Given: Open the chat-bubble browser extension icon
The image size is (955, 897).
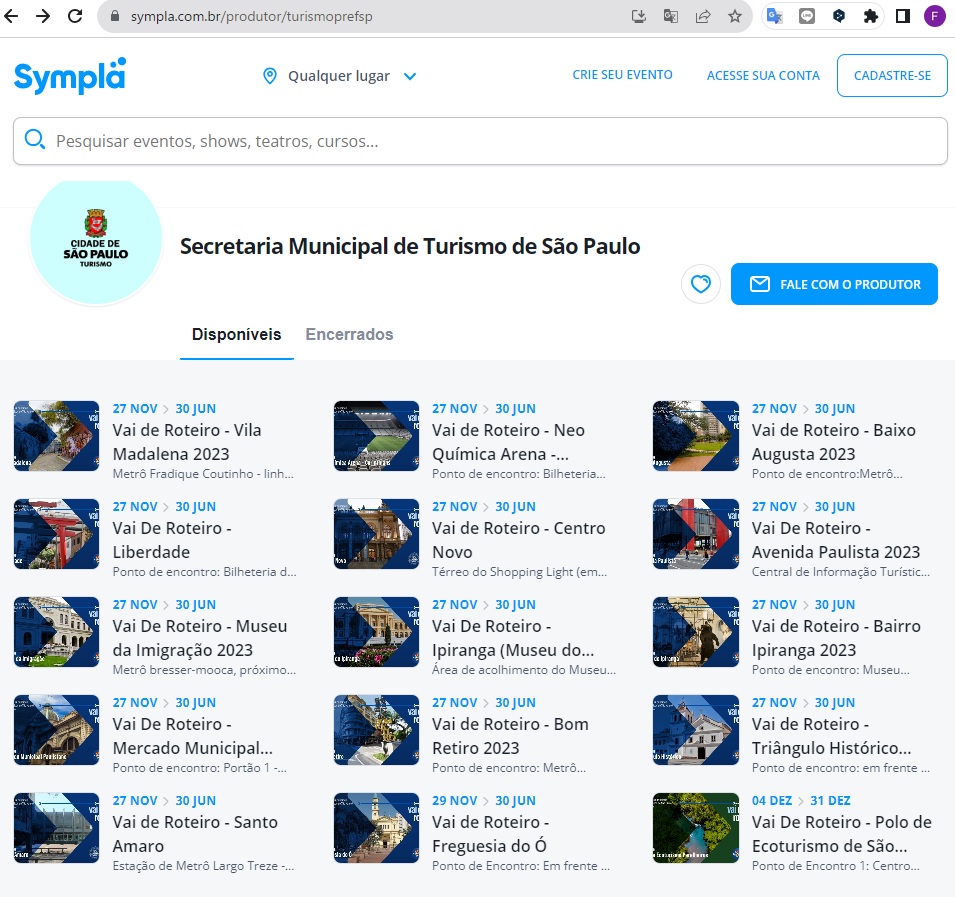Looking at the screenshot, I should click(x=807, y=16).
